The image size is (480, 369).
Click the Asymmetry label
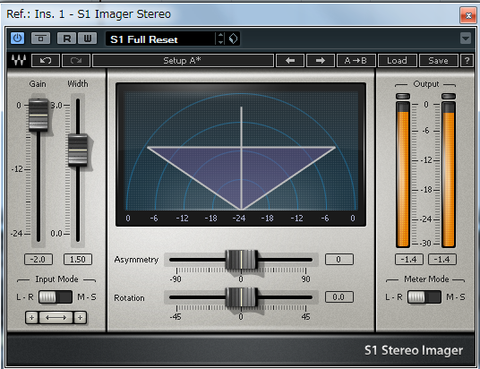[x=136, y=260]
